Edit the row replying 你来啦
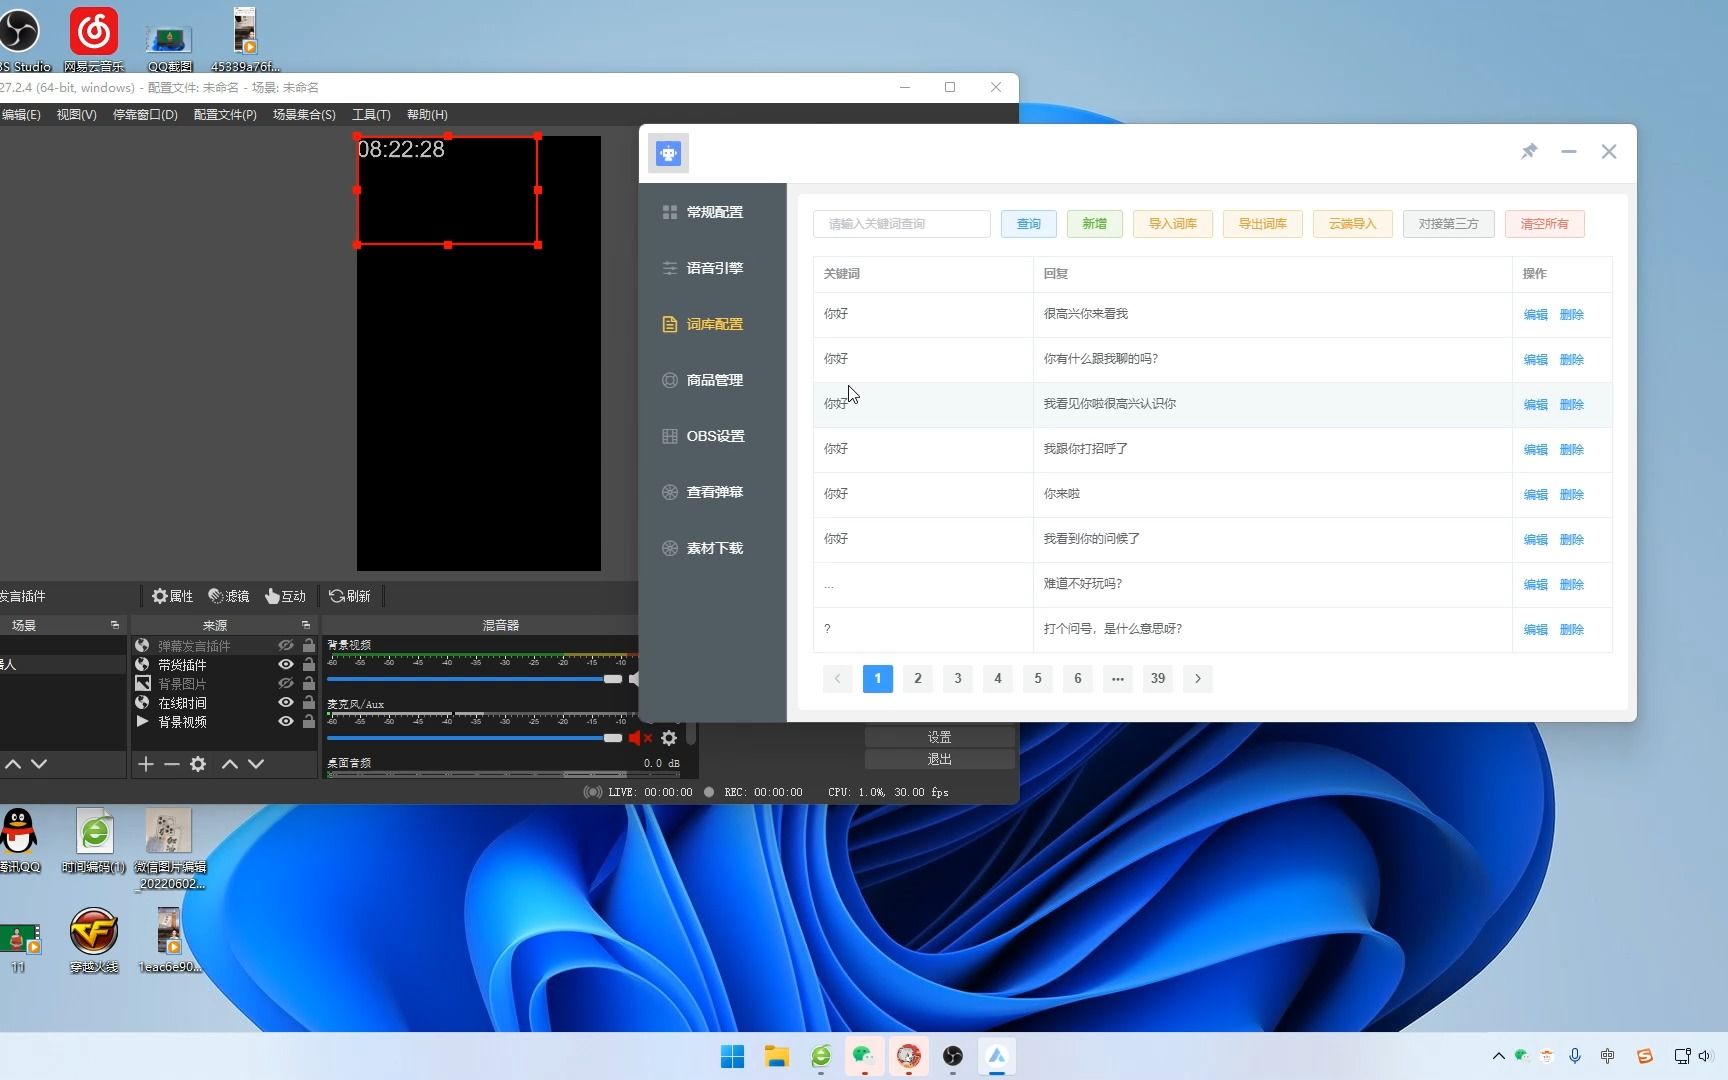1728x1080 pixels. pos(1535,494)
